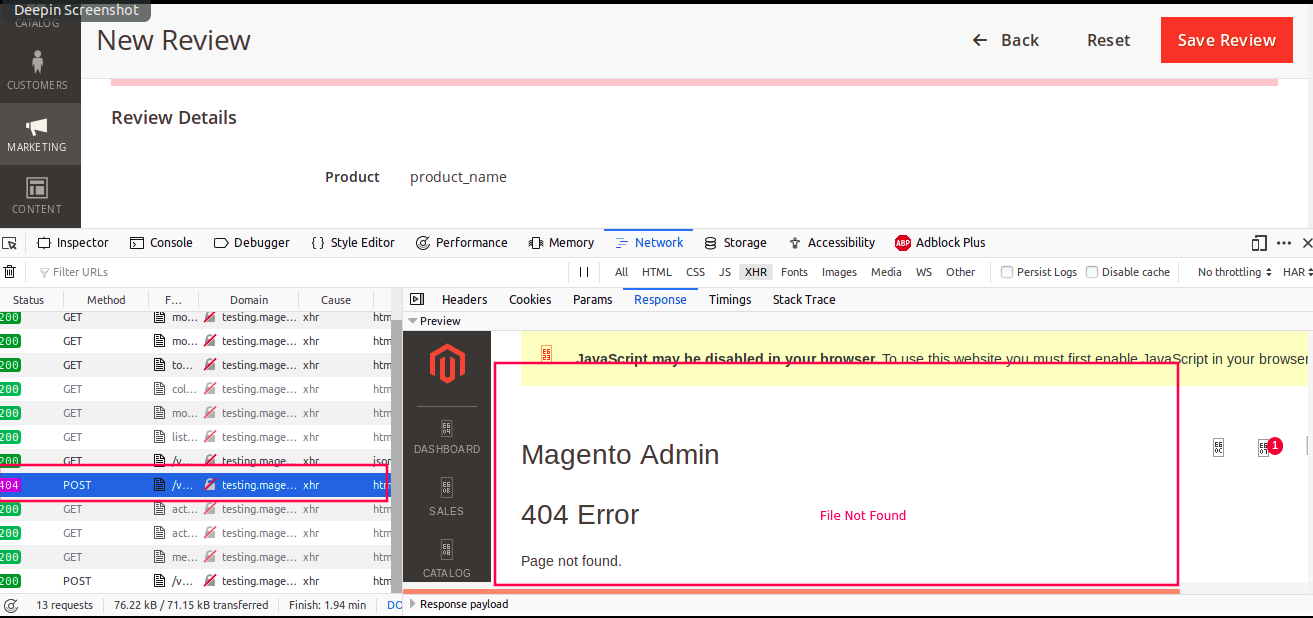Image resolution: width=1313 pixels, height=618 pixels.
Task: Sort requests by Cause column header
Action: (x=336, y=300)
